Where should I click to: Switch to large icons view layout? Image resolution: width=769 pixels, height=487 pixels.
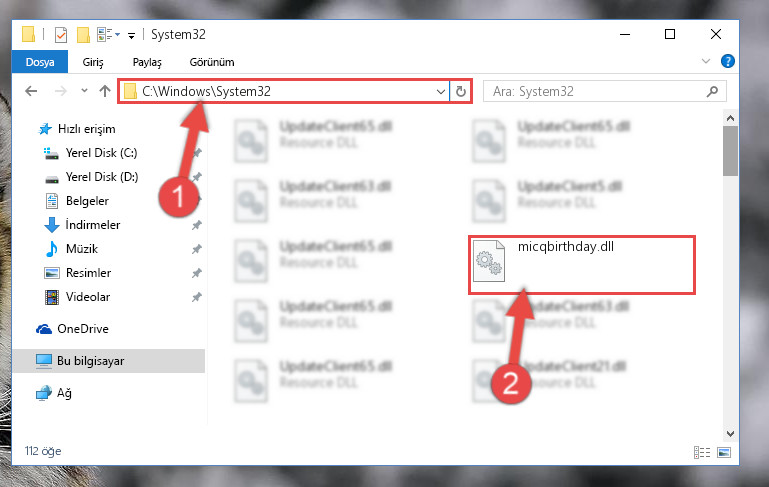[724, 452]
